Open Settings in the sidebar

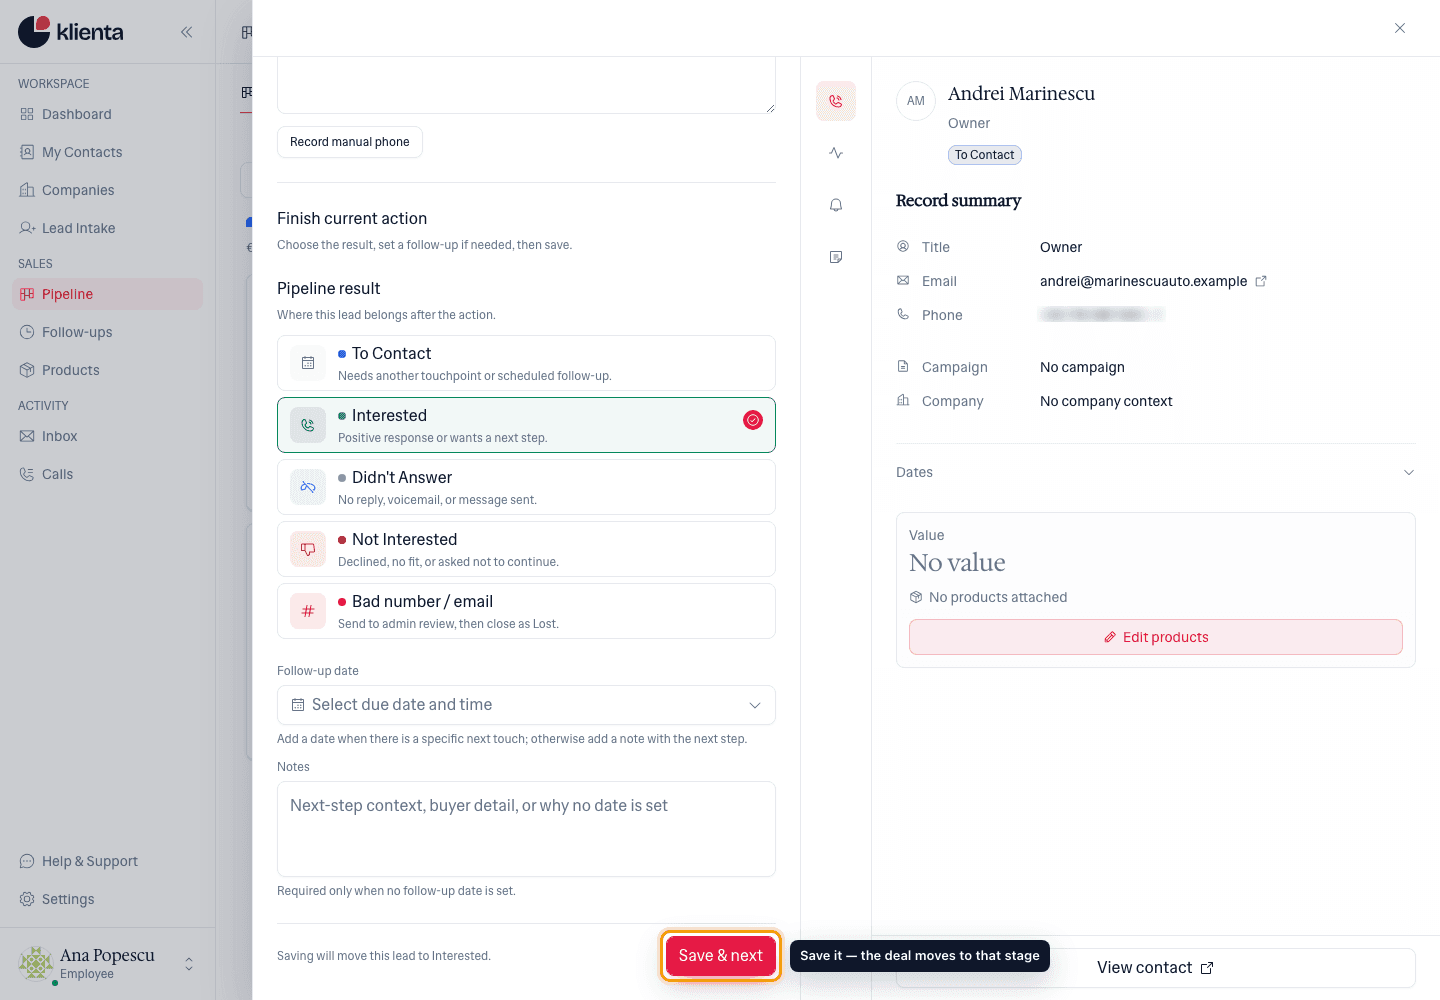(107, 899)
